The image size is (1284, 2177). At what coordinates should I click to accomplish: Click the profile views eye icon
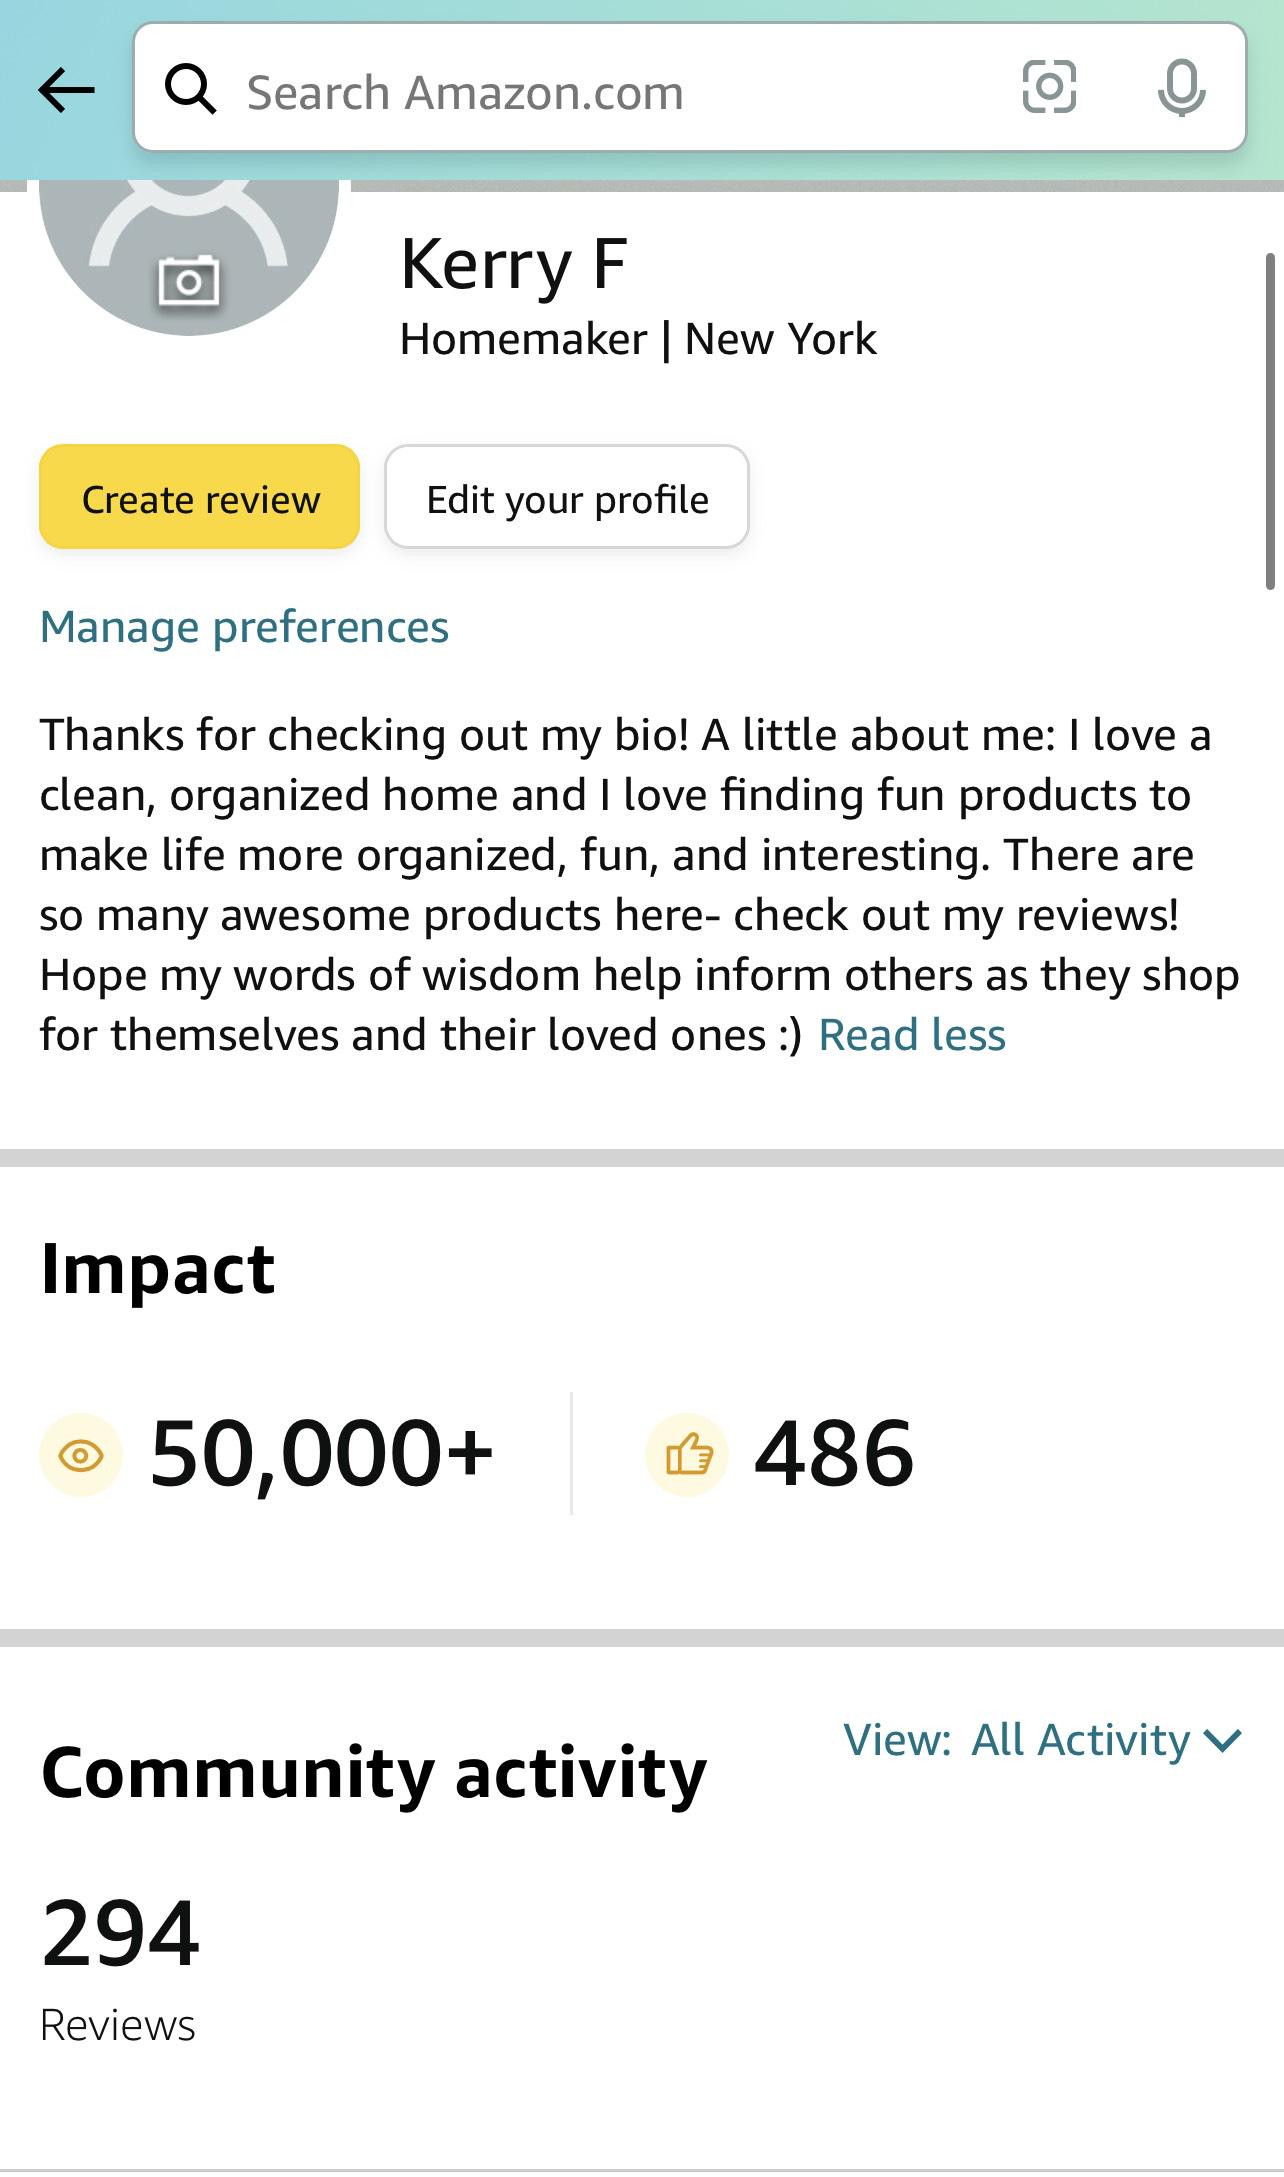(81, 1455)
